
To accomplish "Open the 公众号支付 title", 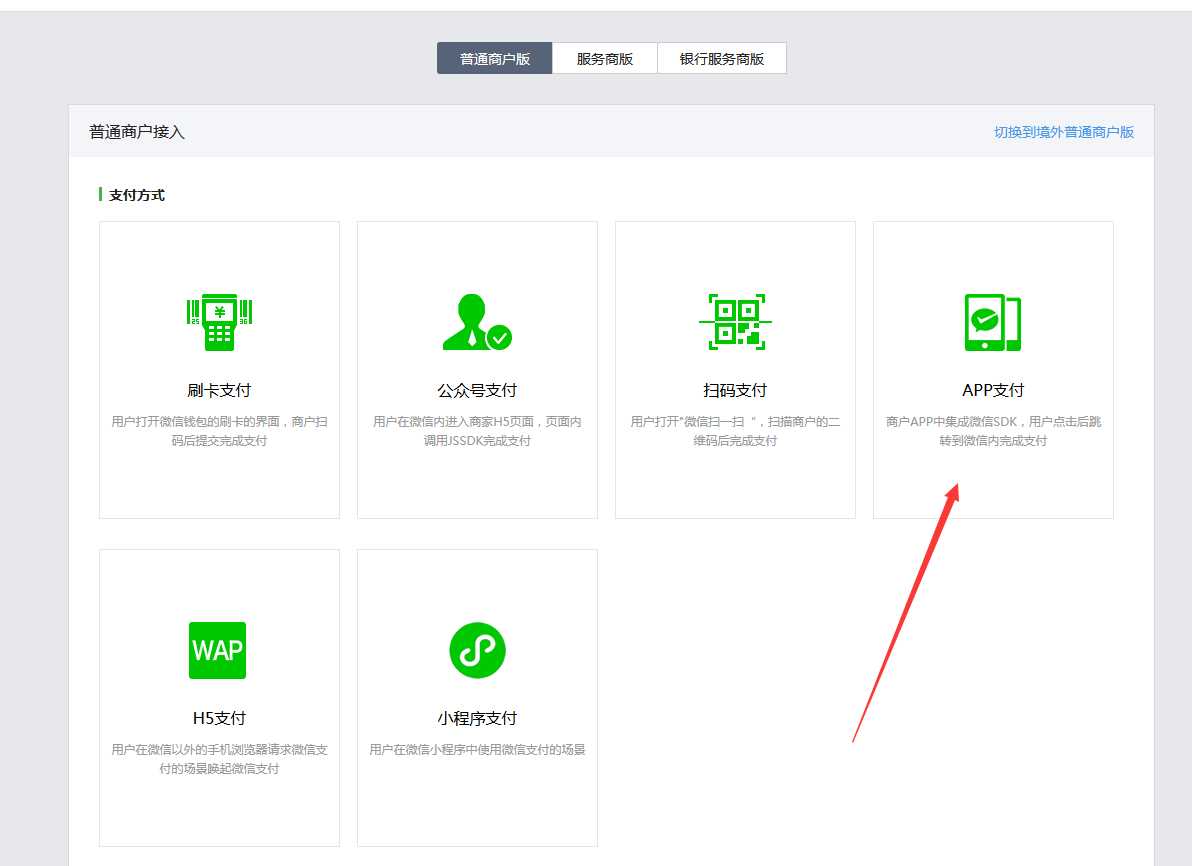I will [477, 390].
